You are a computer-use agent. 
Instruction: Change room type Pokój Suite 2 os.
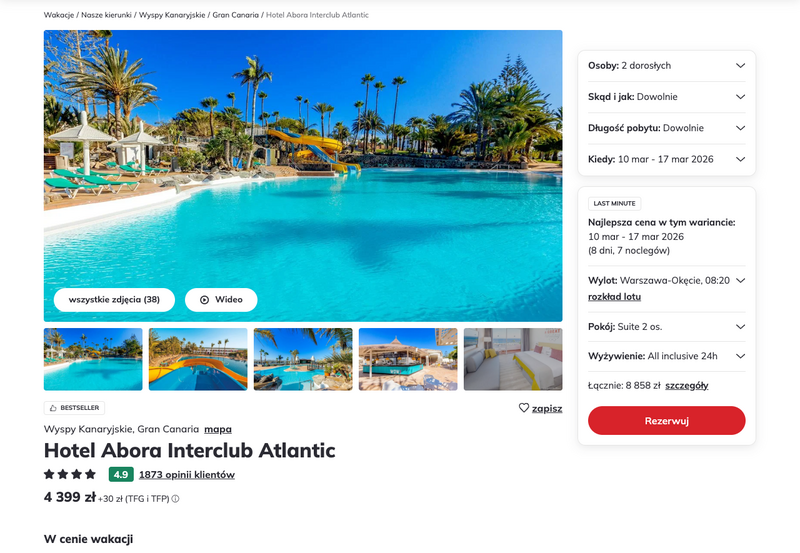666,326
